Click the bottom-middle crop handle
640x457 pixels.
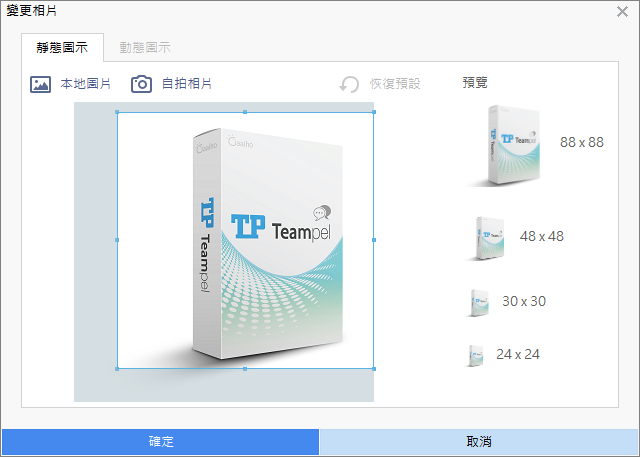click(245, 369)
